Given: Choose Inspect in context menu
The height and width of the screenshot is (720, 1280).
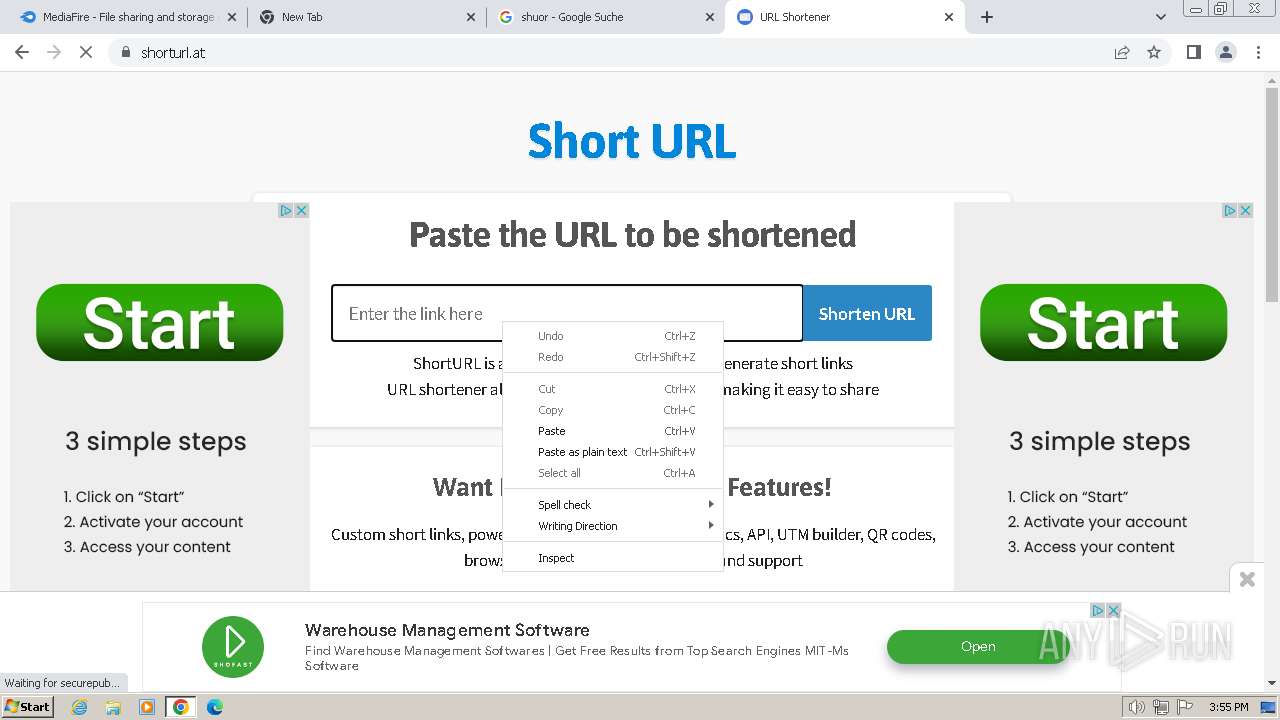Looking at the screenshot, I should [x=612, y=558].
